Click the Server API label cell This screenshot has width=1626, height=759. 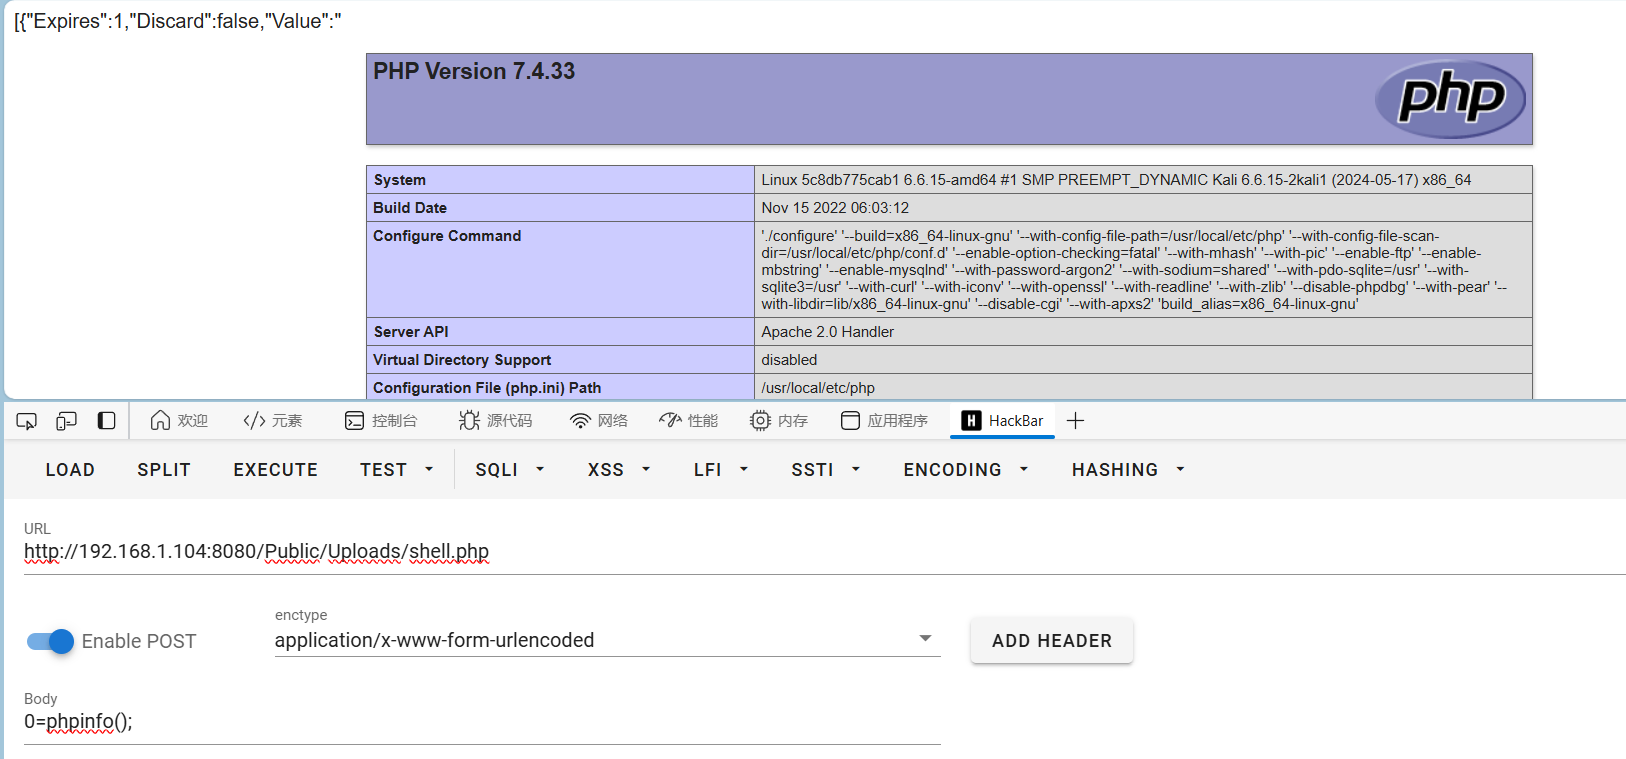[560, 332]
